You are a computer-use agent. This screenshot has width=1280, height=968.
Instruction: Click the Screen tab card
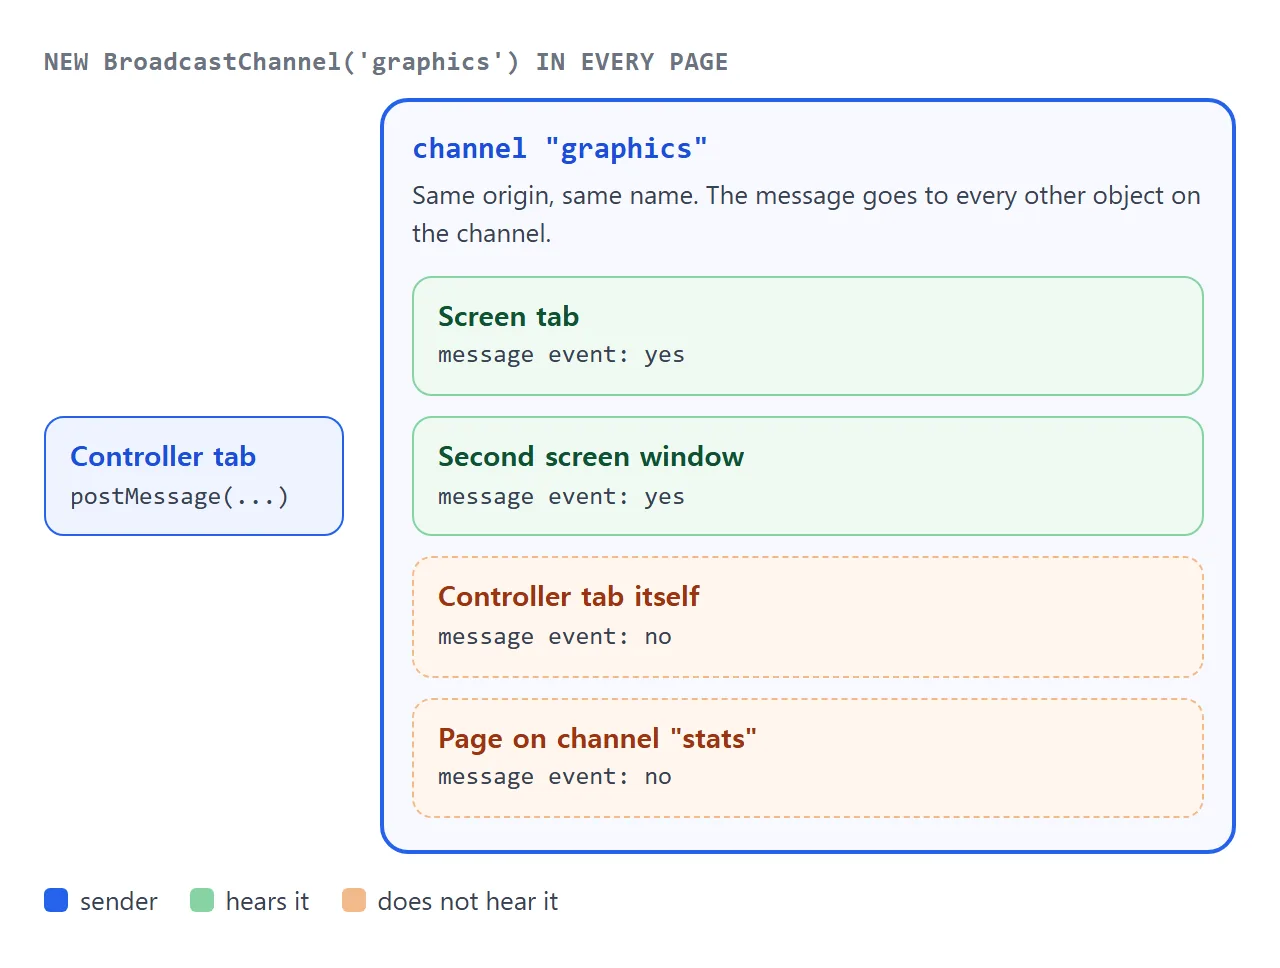click(x=808, y=336)
